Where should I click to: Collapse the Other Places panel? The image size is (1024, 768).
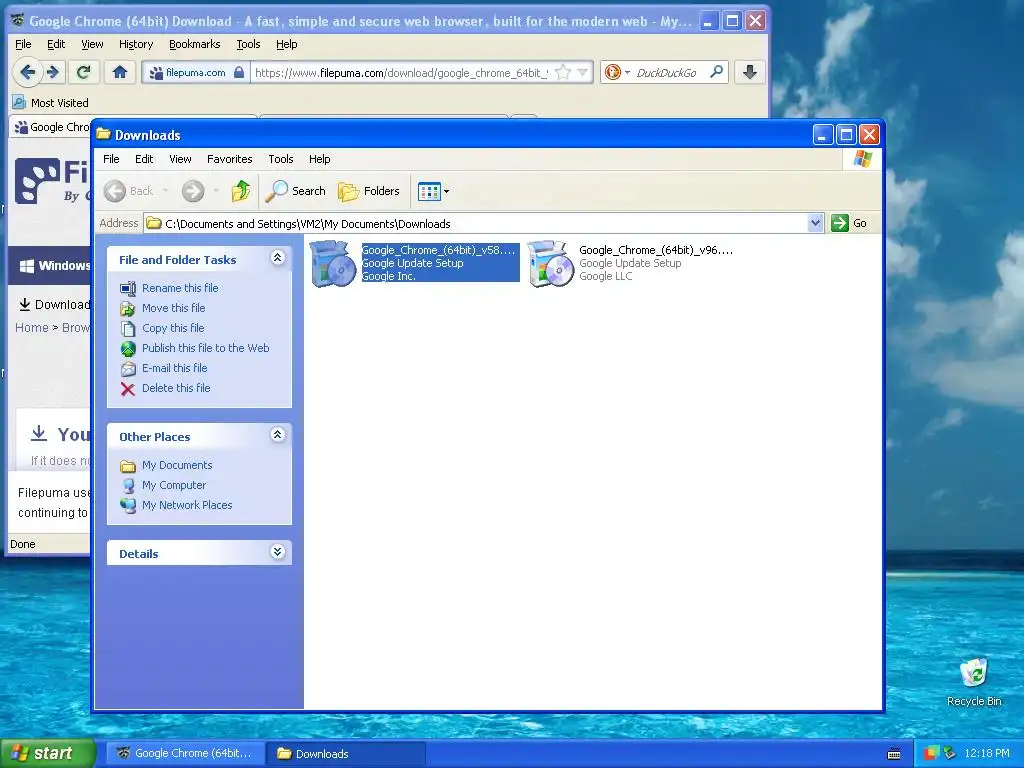278,434
